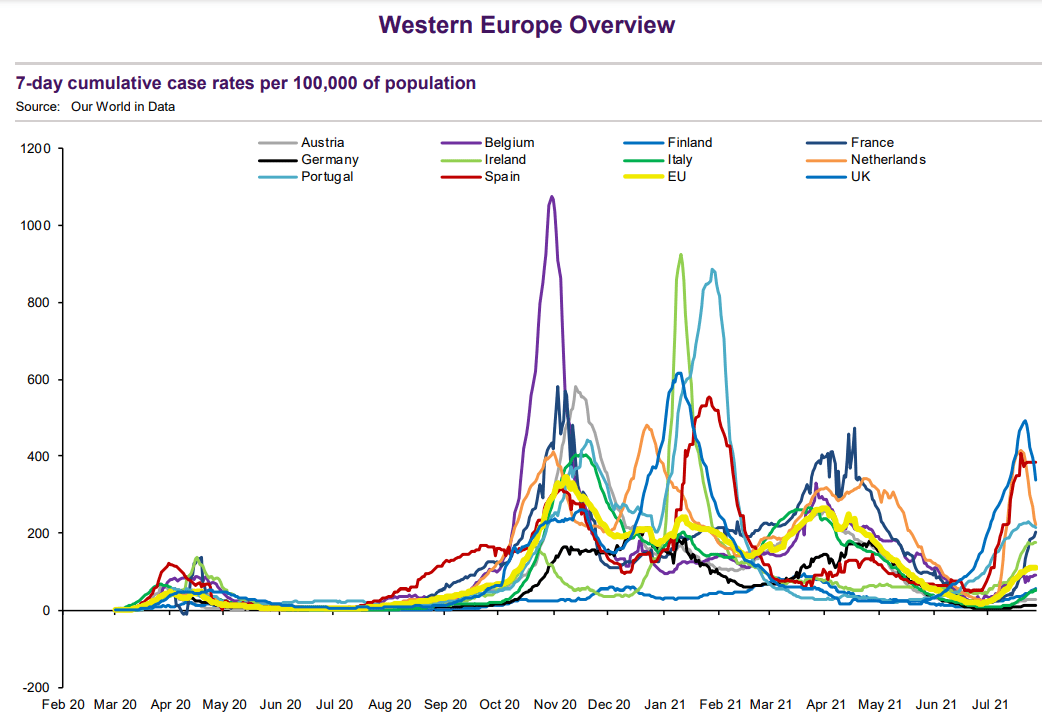
Task: Click the y-axis label 400
Action: click(x=39, y=456)
